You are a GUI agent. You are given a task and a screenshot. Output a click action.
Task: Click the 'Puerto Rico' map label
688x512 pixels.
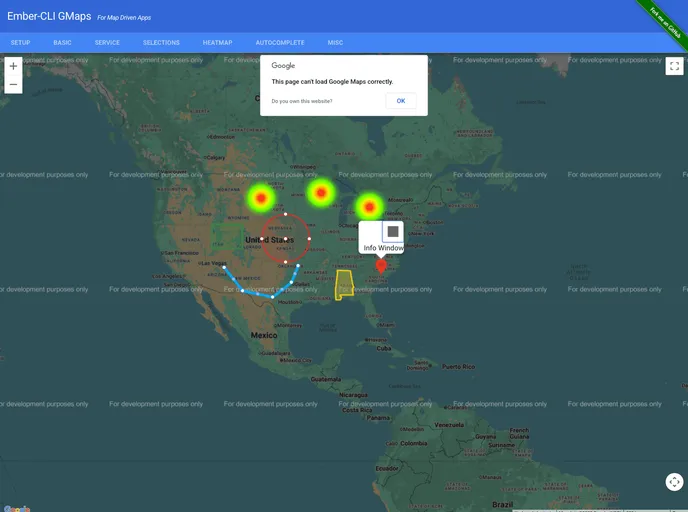click(459, 367)
